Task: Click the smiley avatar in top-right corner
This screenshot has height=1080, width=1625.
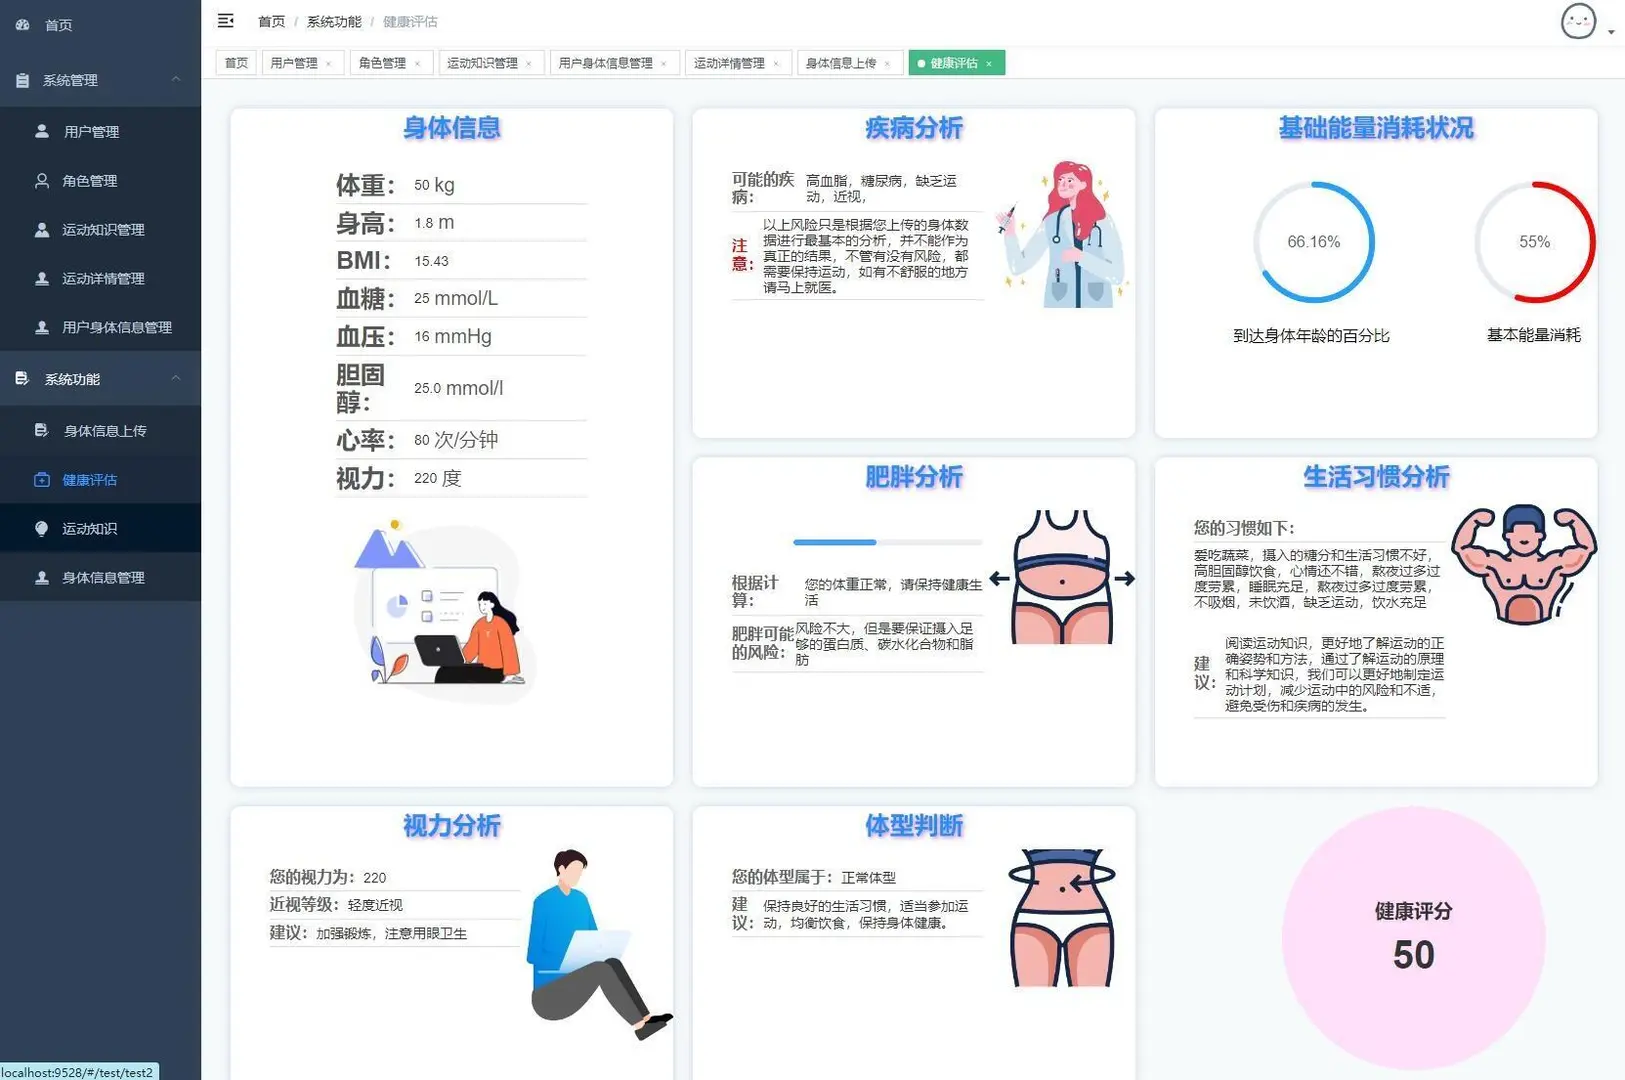Action: [x=1578, y=21]
